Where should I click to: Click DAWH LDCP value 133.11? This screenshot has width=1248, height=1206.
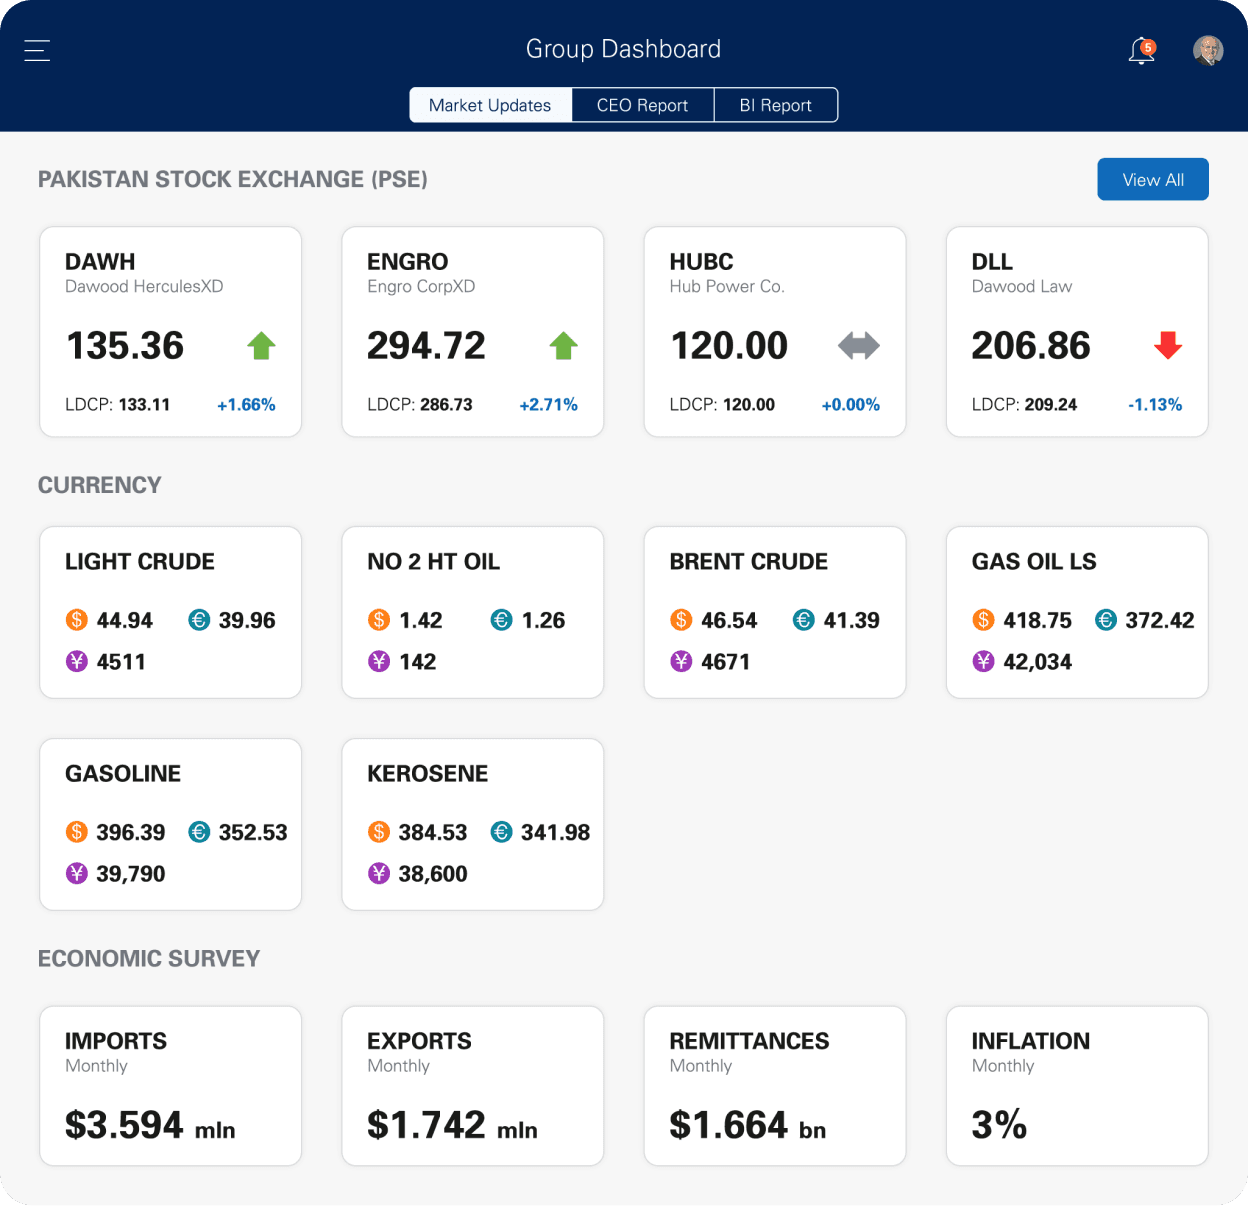pyautogui.click(x=144, y=405)
